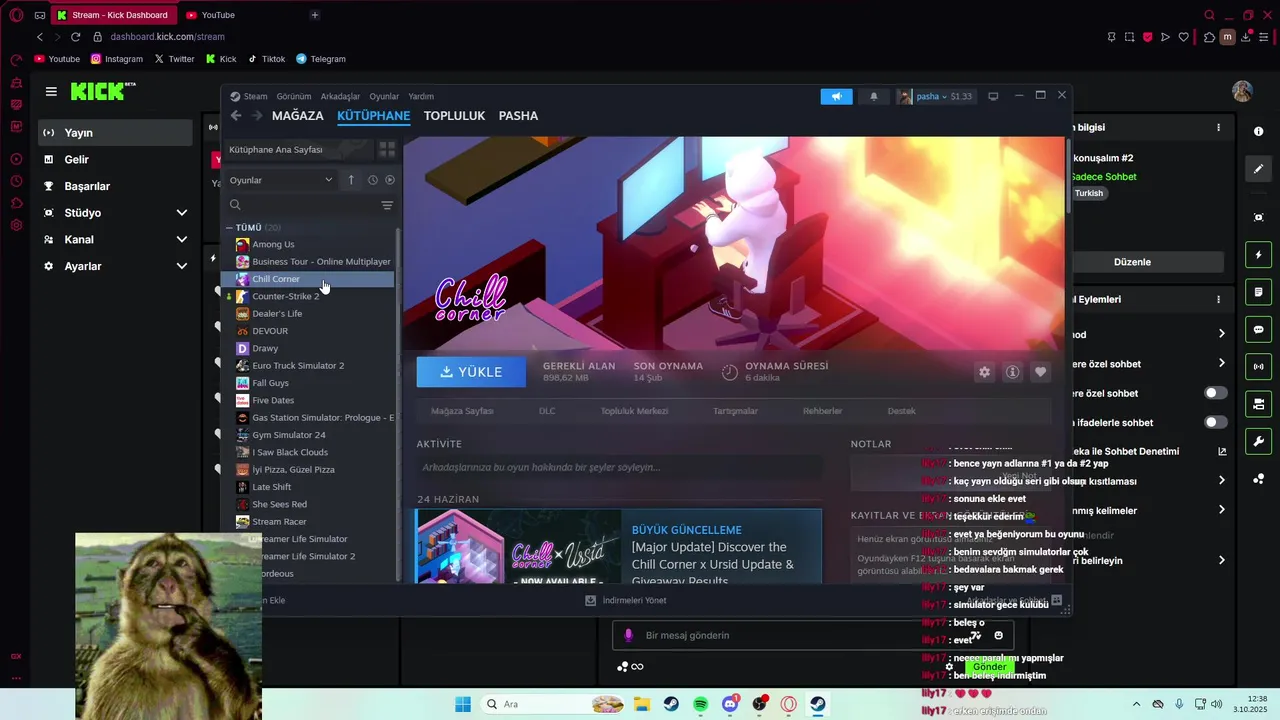Expand the 'kelimeler' chevron row in Kick panel

1222,510
